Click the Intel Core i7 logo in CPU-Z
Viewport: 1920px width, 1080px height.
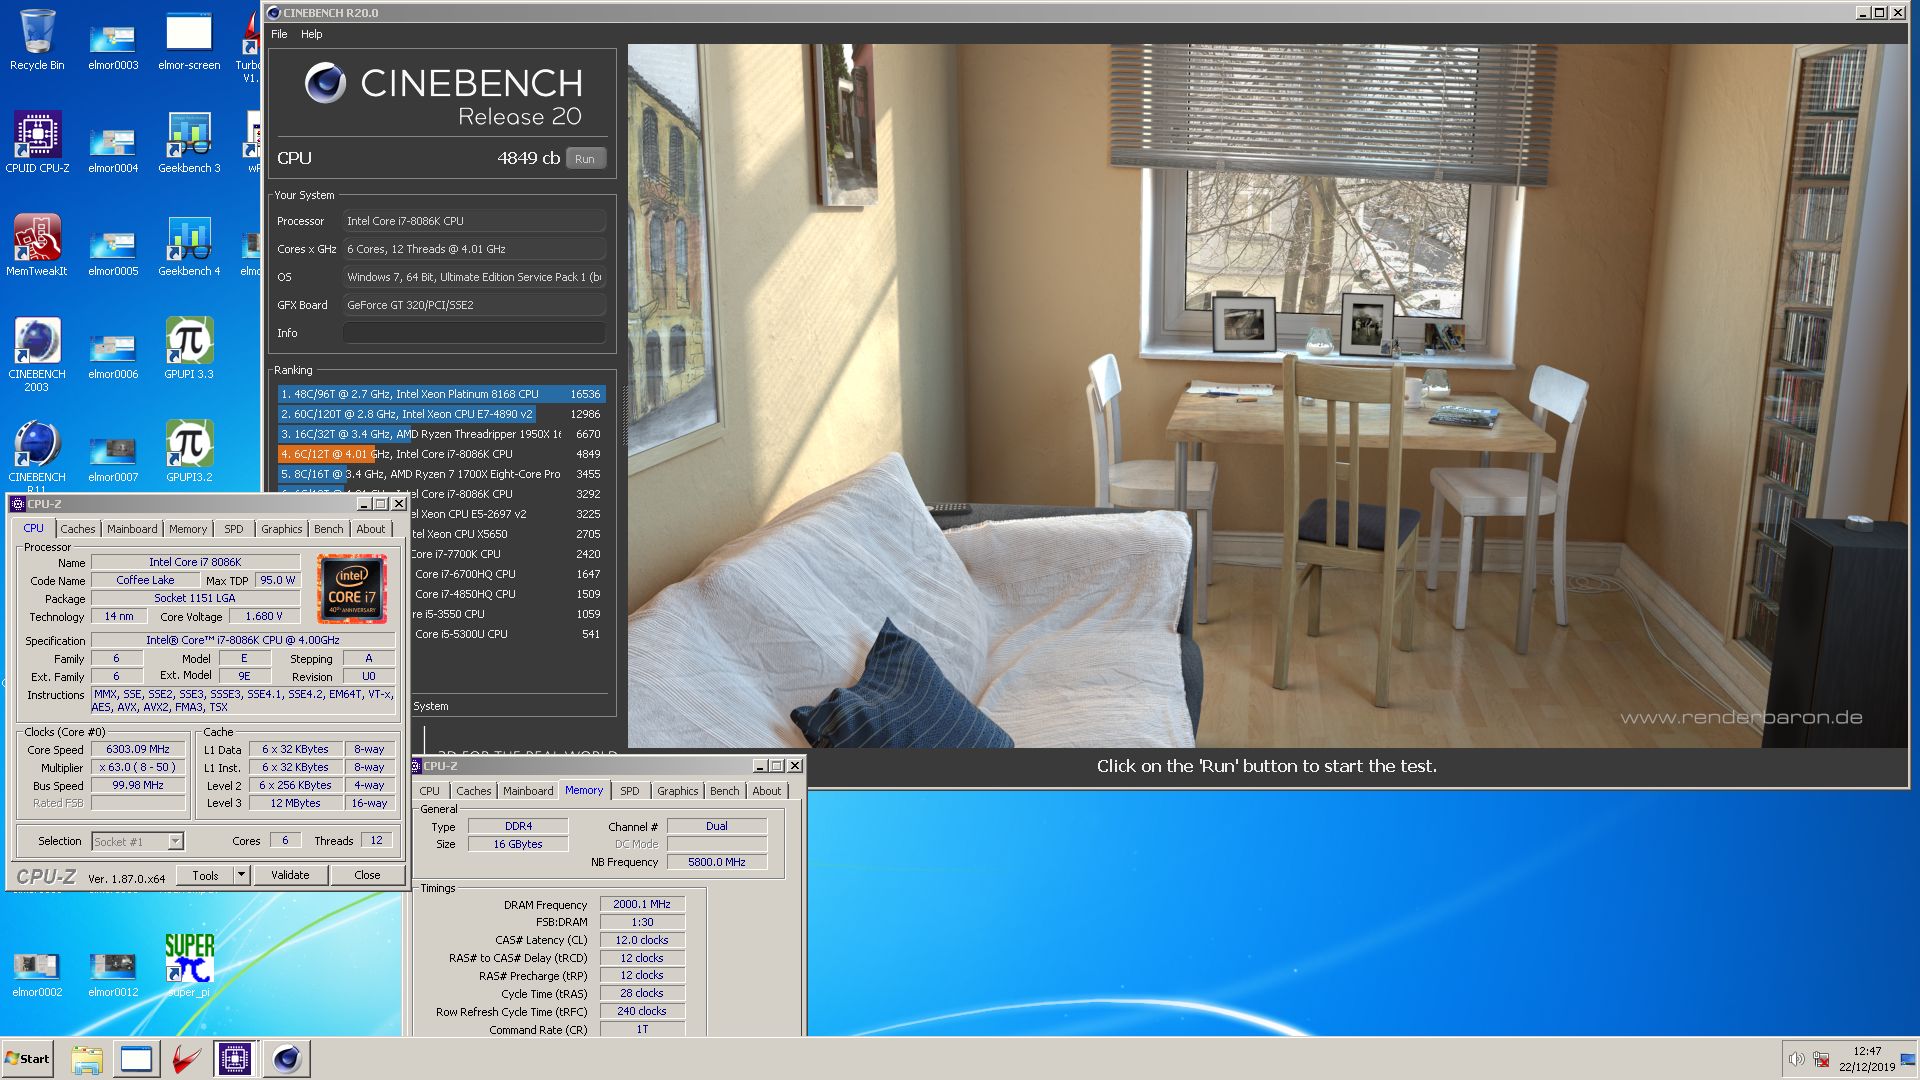pyautogui.click(x=352, y=589)
